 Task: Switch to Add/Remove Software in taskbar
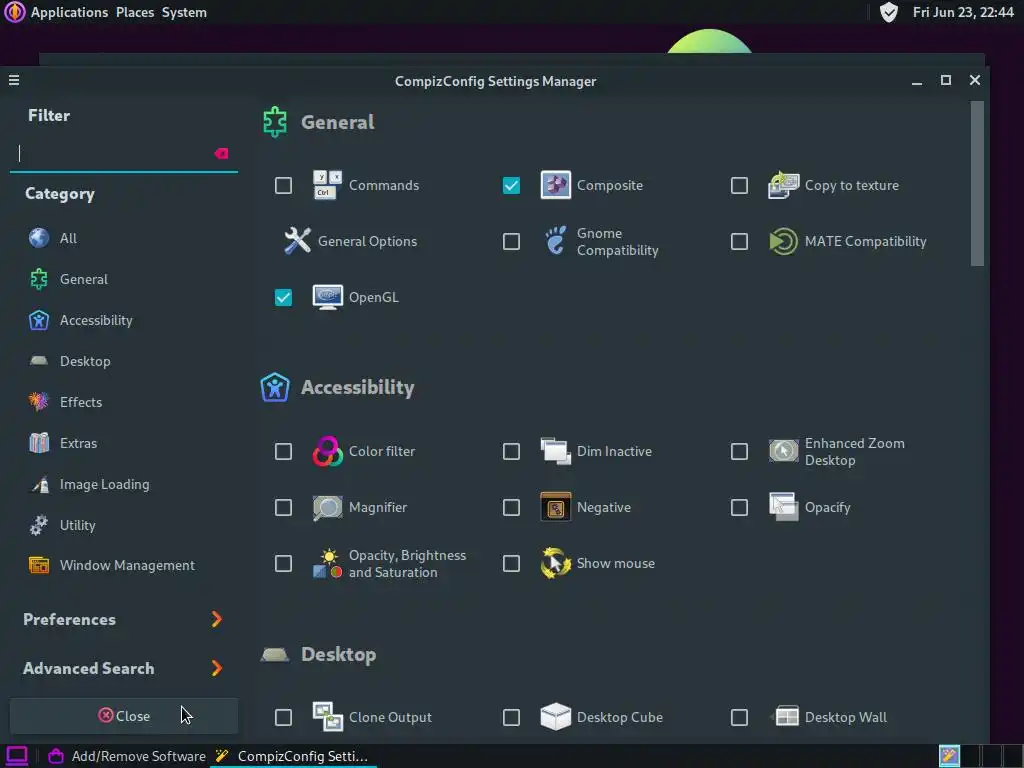click(x=127, y=756)
